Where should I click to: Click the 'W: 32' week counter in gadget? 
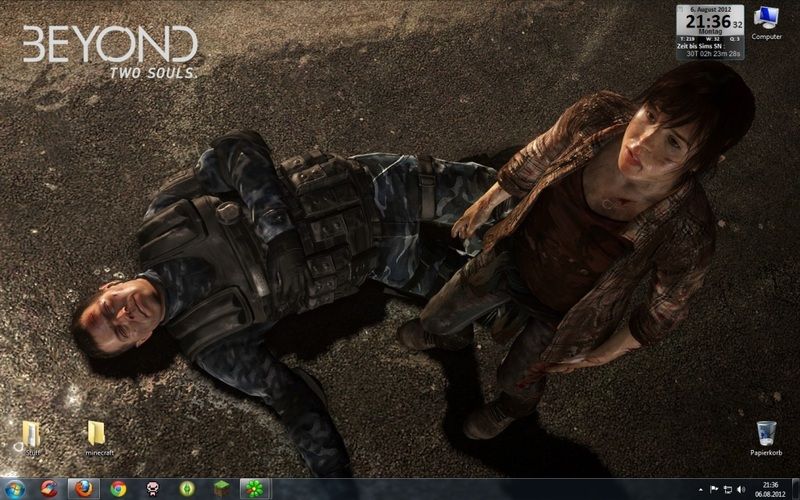[x=712, y=39]
